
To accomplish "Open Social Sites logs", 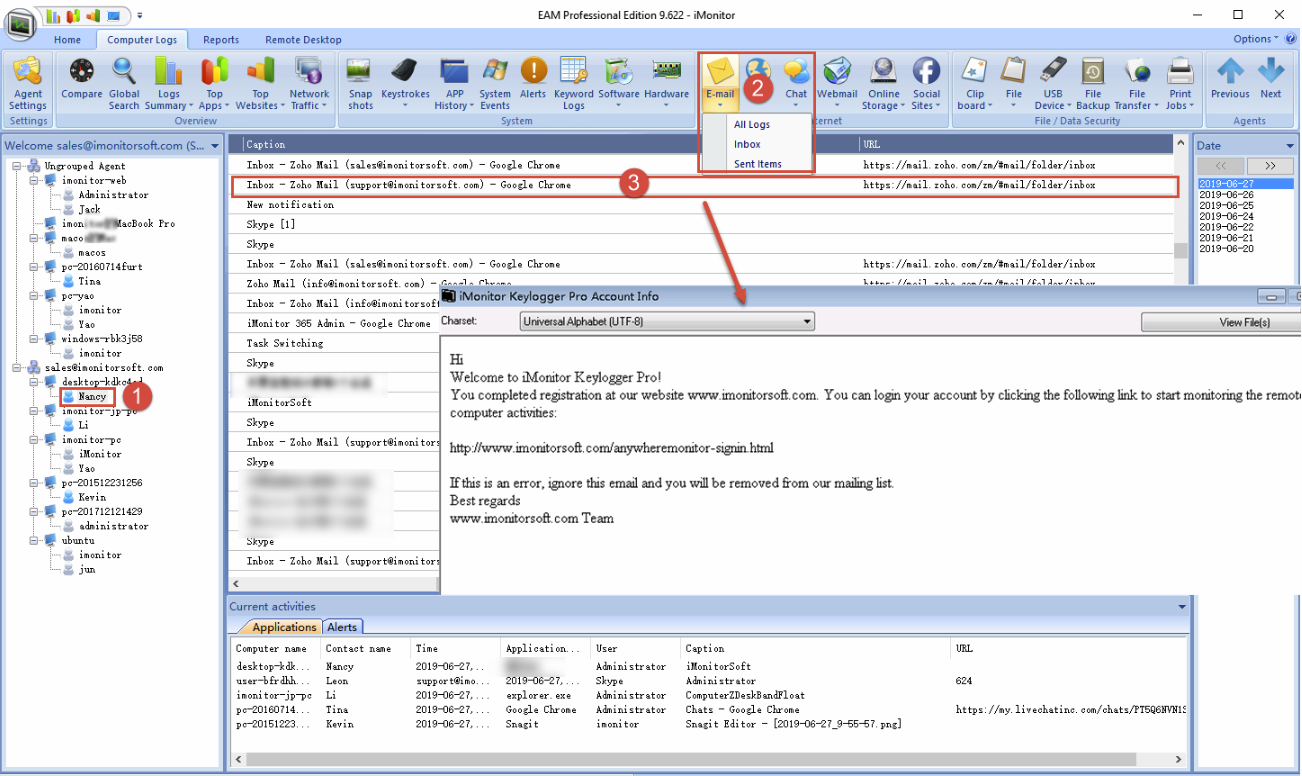I will 926,84.
